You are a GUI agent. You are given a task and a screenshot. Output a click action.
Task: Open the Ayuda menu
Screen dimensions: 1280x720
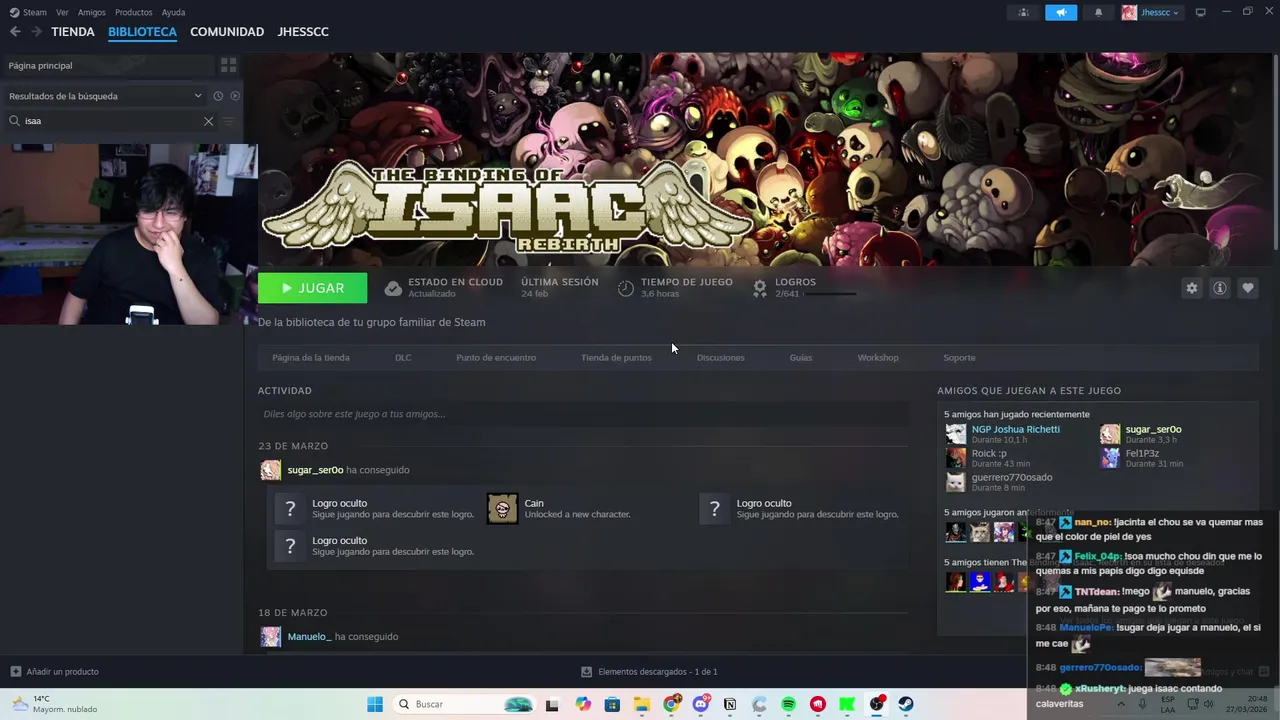tap(173, 12)
